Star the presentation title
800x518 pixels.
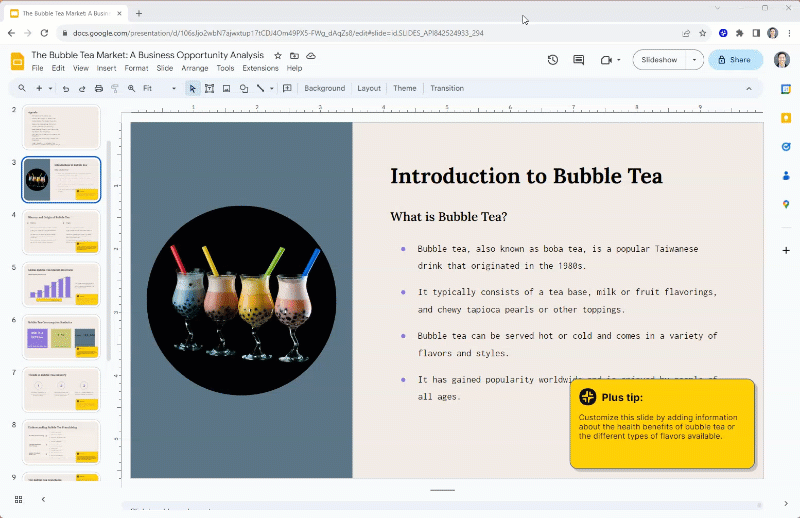pos(278,56)
